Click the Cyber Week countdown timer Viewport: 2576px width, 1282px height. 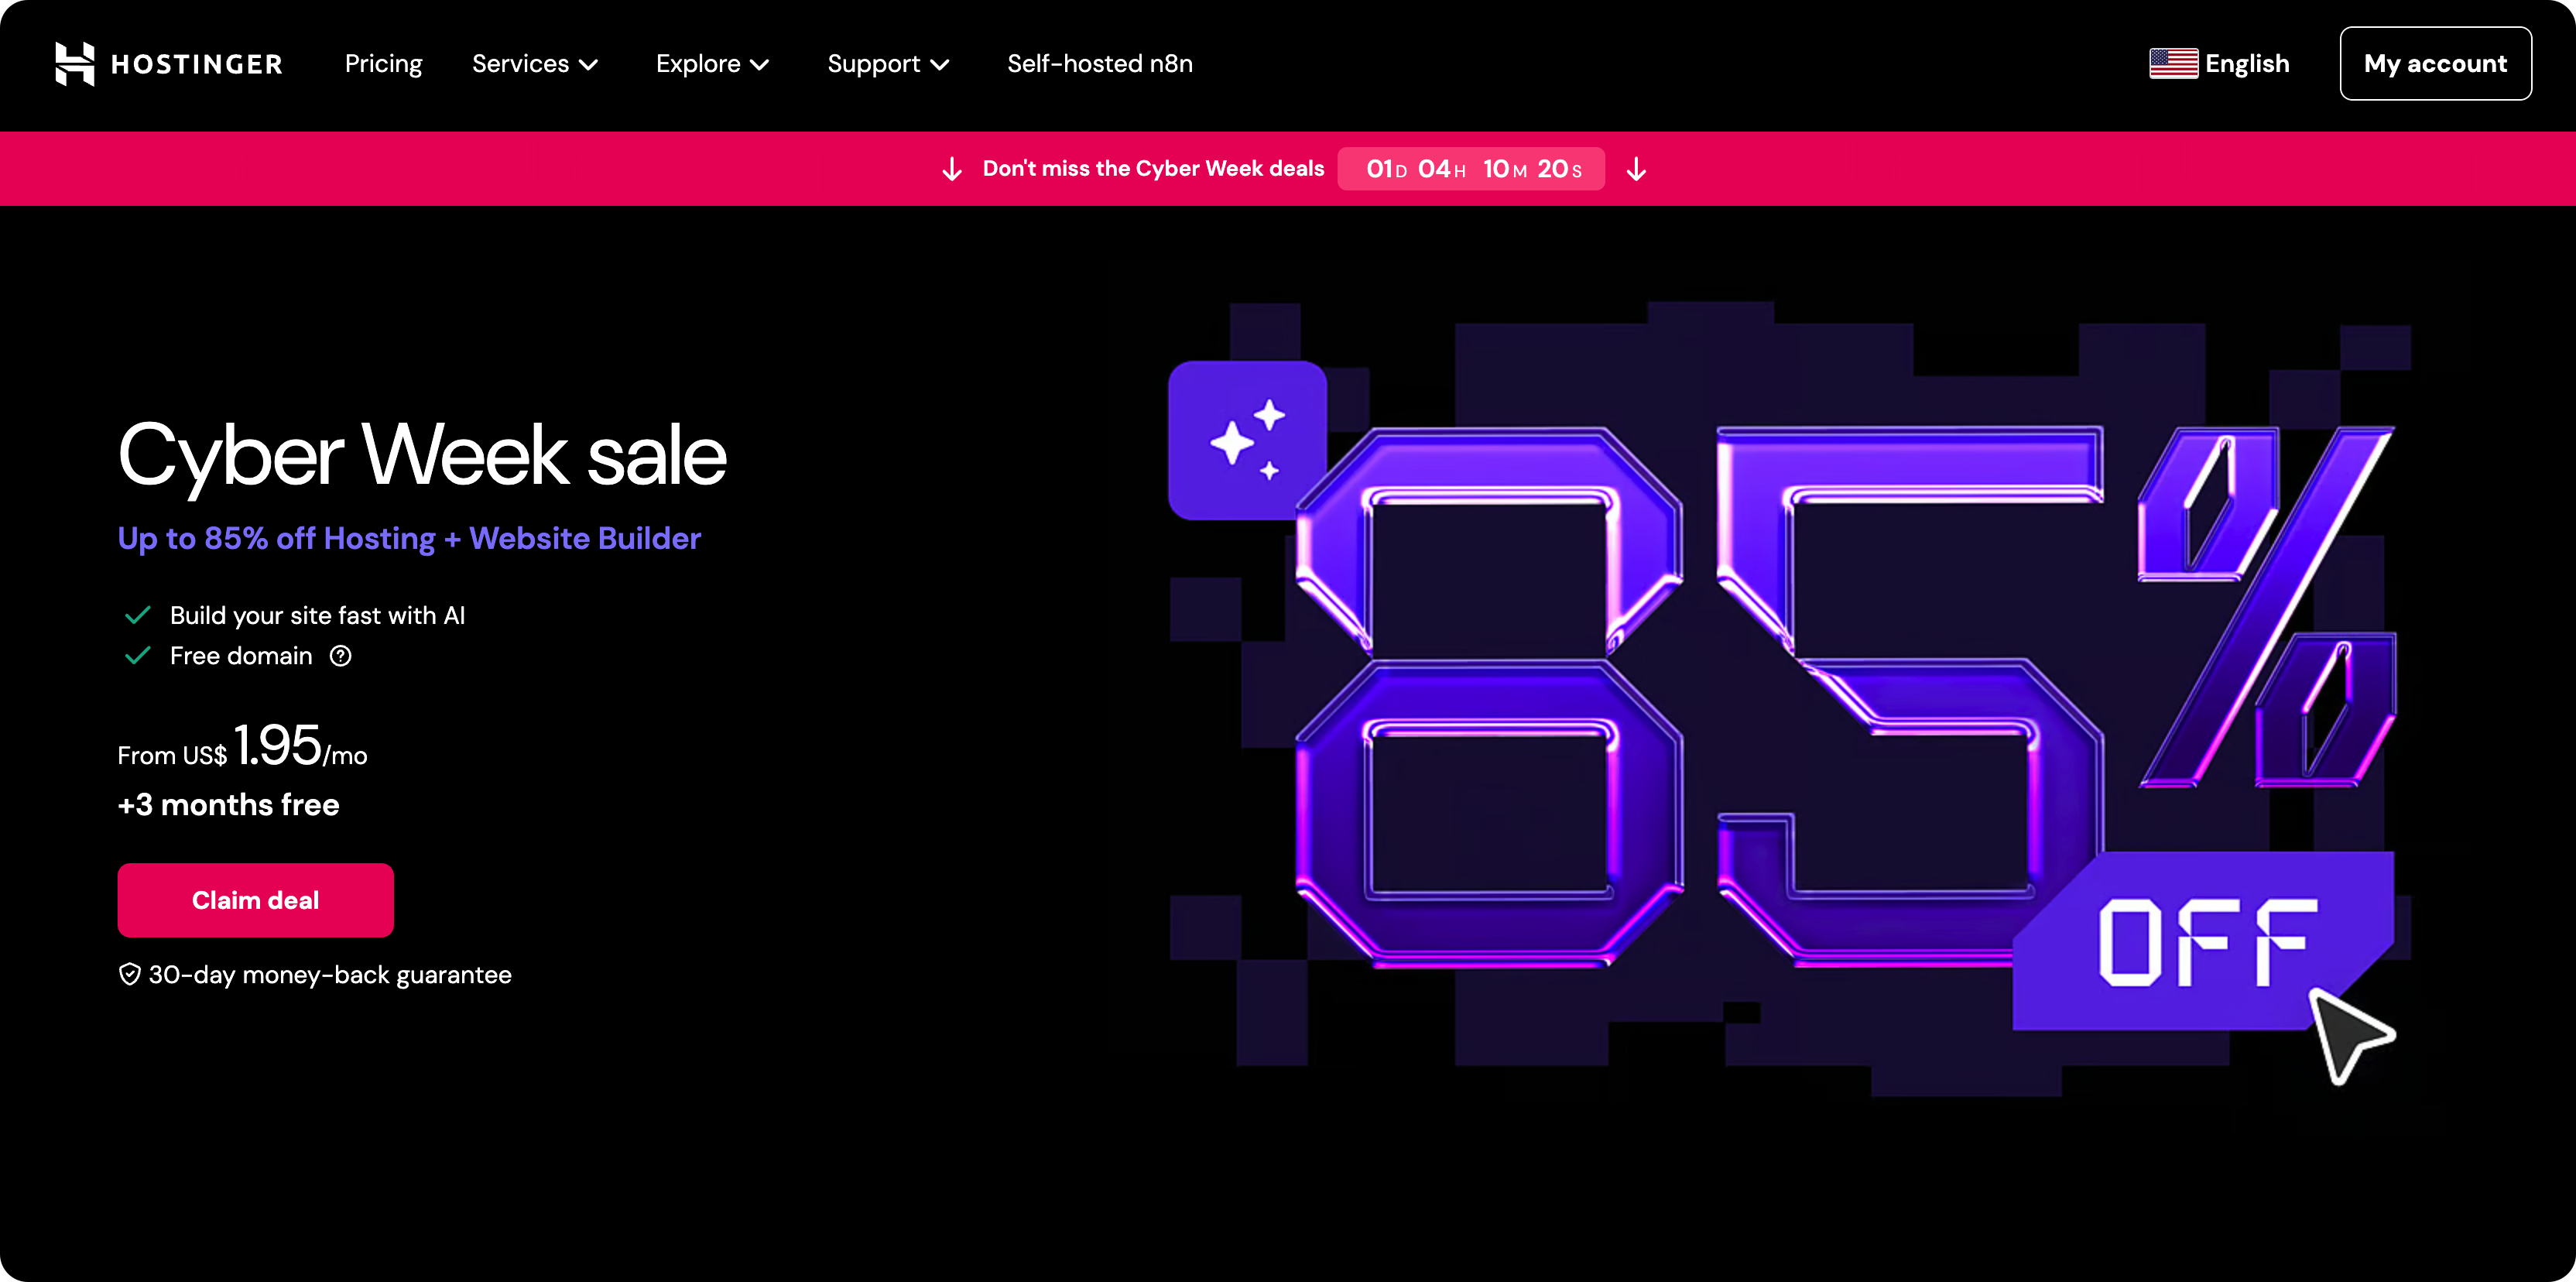[1471, 169]
